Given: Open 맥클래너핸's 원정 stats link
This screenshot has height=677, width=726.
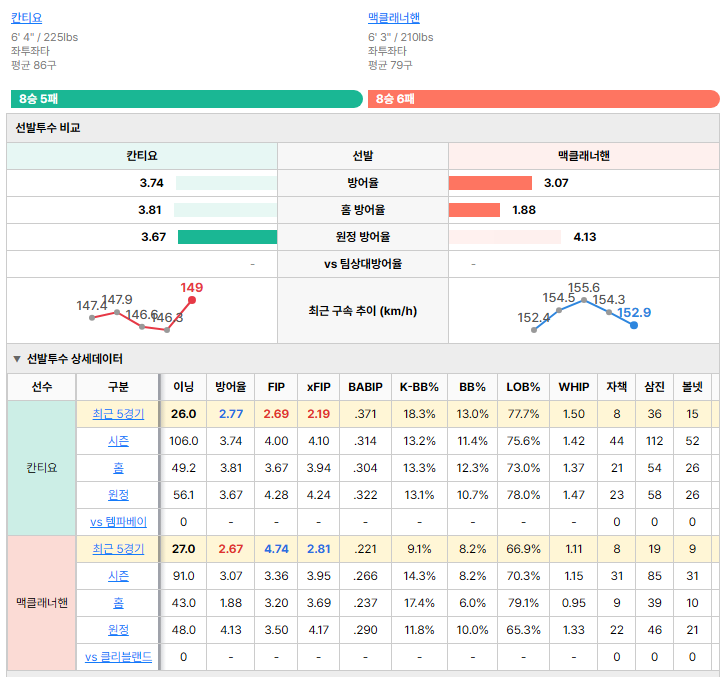Looking at the screenshot, I should (118, 630).
